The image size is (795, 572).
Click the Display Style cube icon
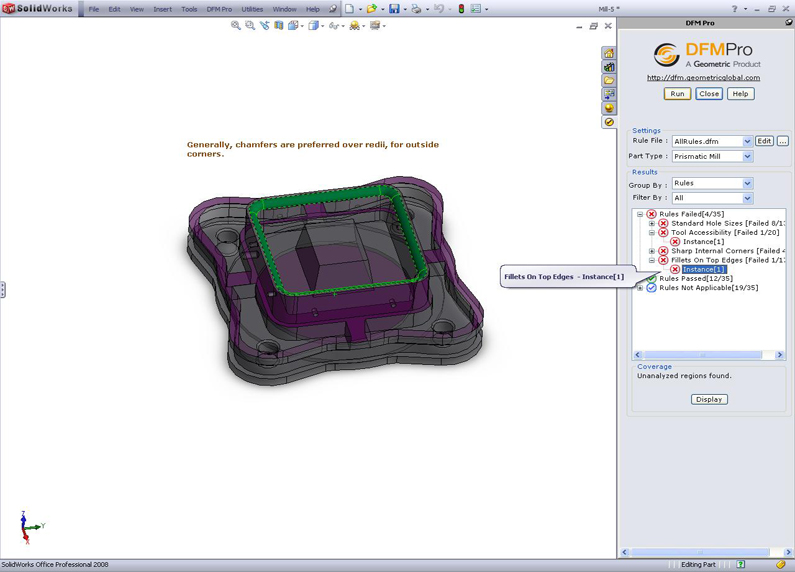(x=313, y=25)
